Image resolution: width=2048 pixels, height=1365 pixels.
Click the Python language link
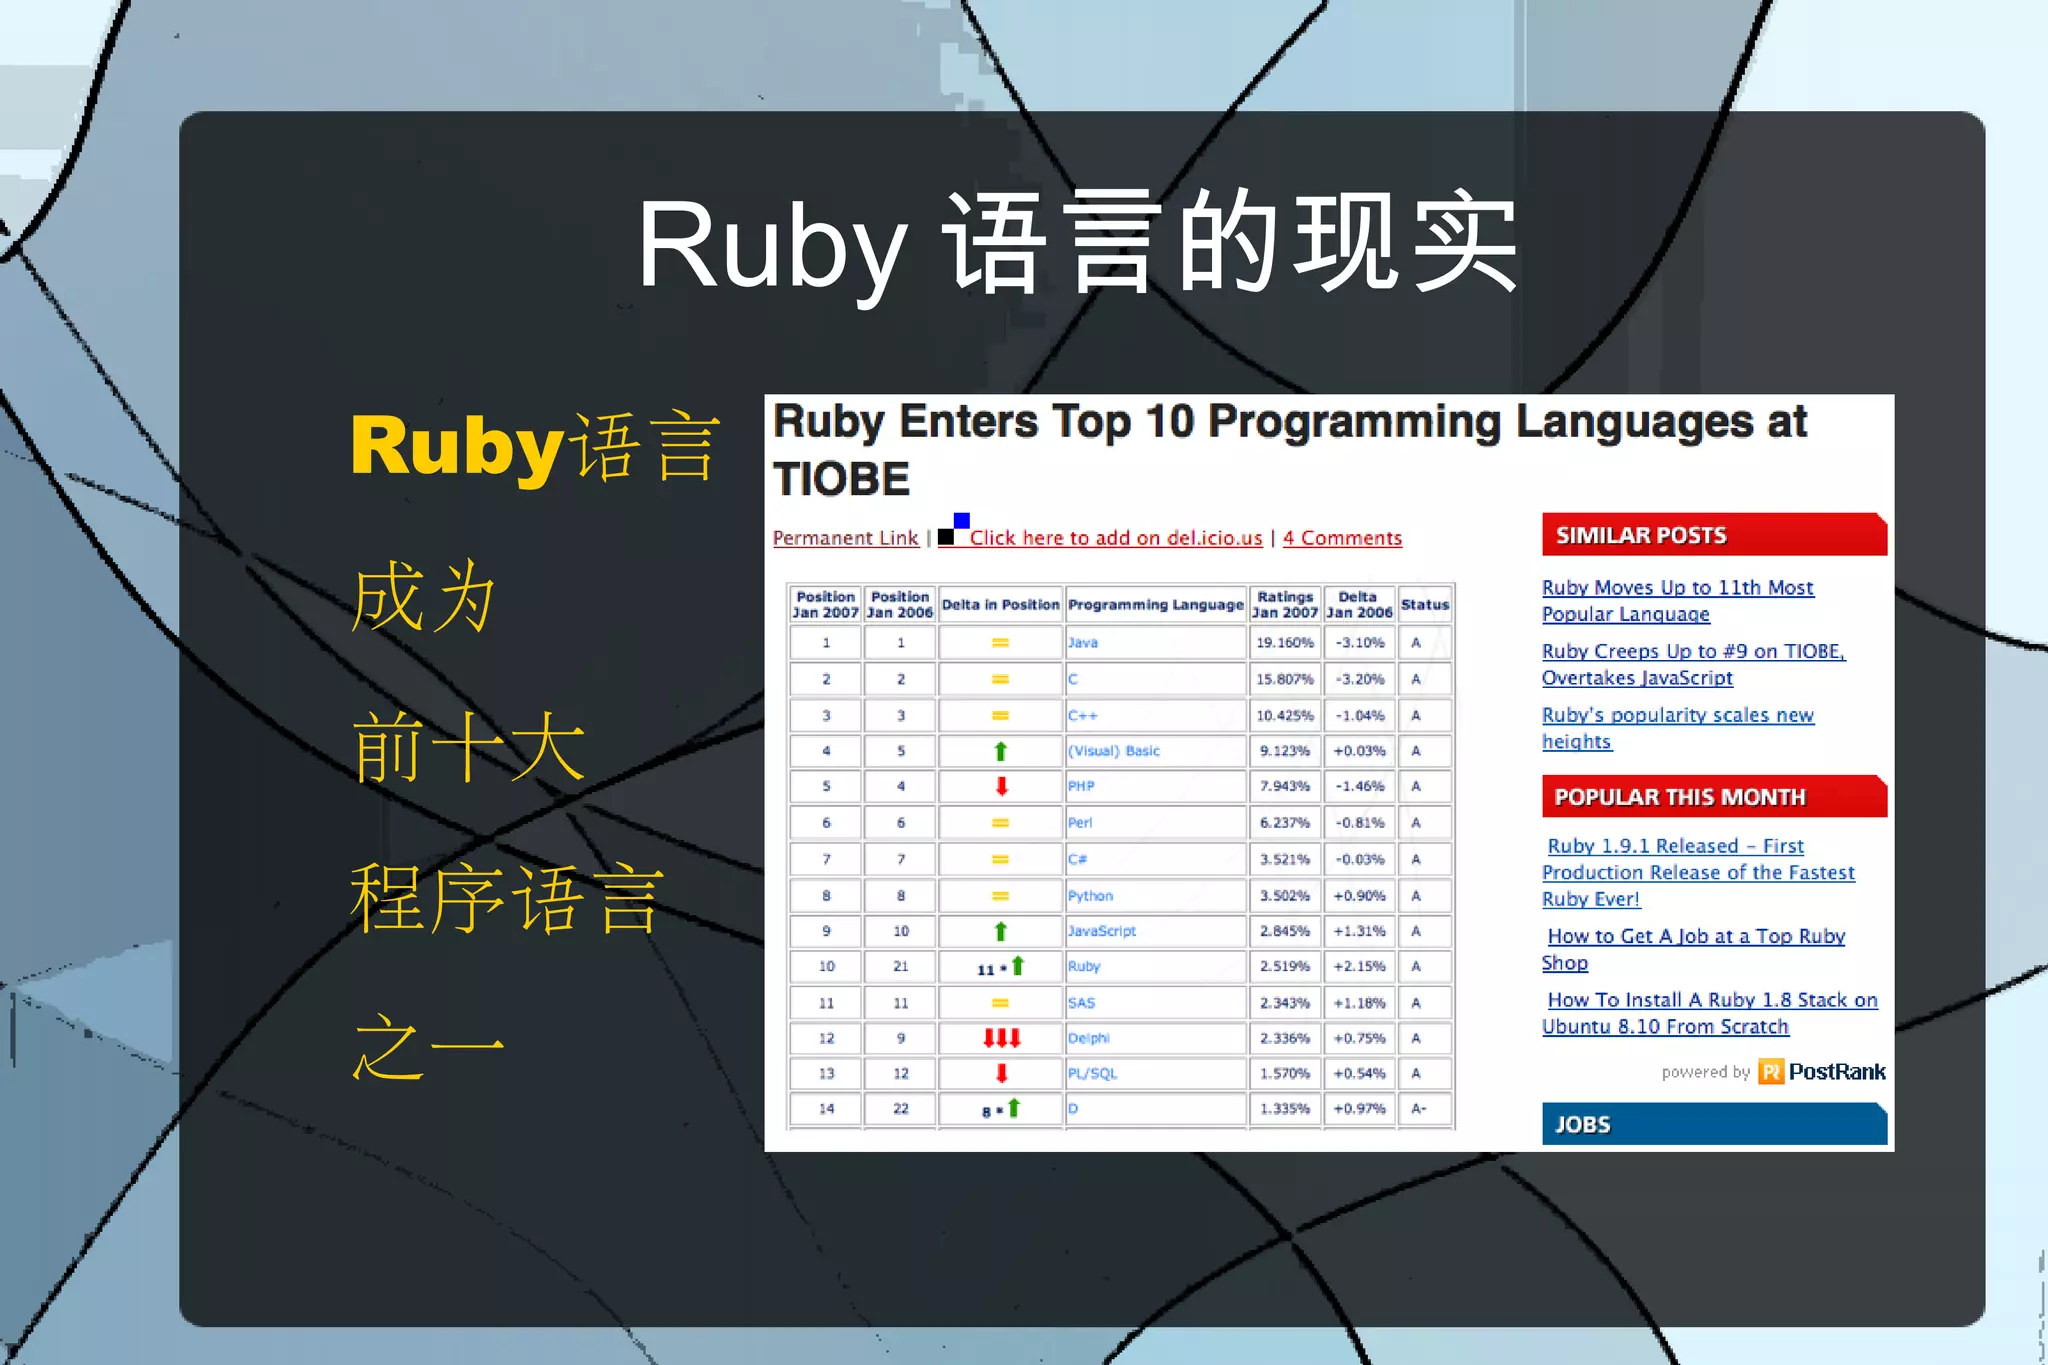[1090, 896]
